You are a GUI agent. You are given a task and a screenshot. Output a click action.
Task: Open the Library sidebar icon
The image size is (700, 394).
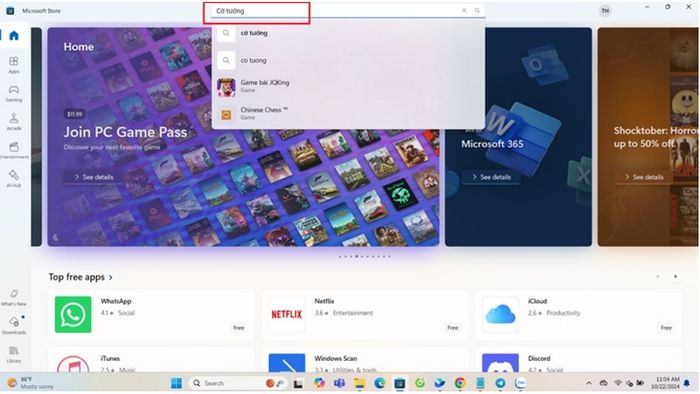(x=14, y=354)
